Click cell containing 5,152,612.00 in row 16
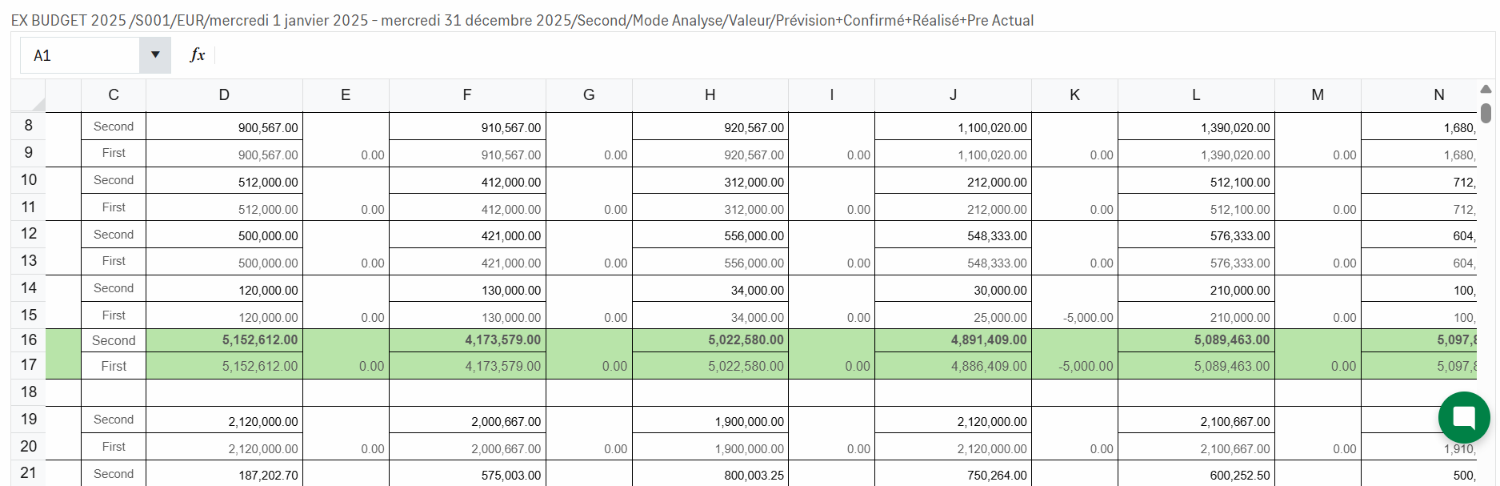 coord(224,340)
